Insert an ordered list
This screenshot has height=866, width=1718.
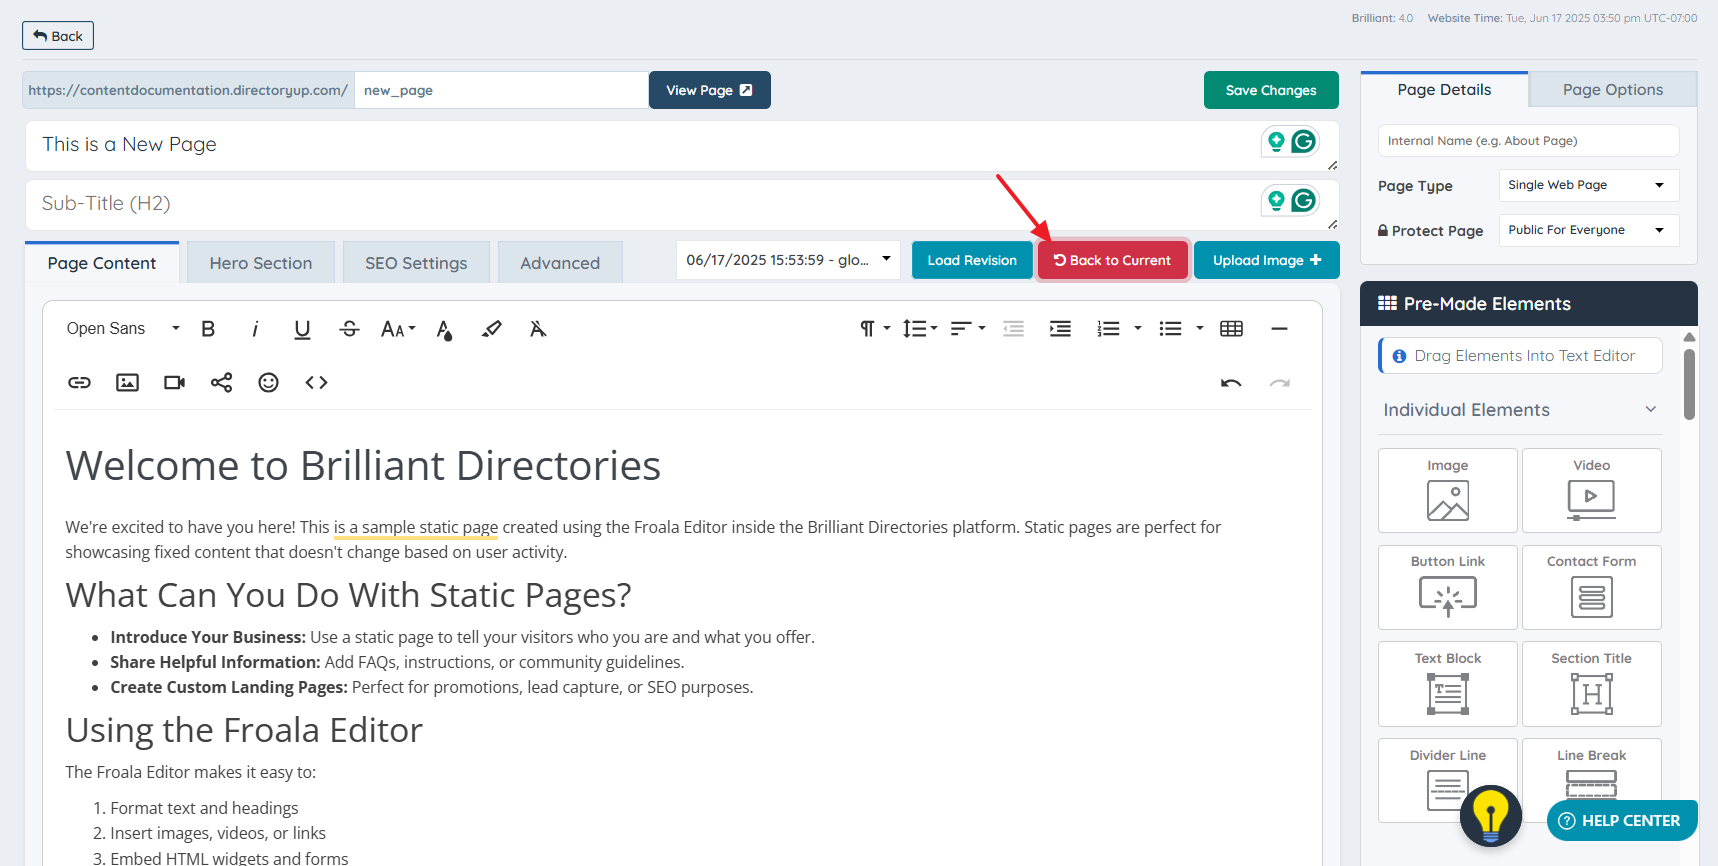click(1108, 329)
